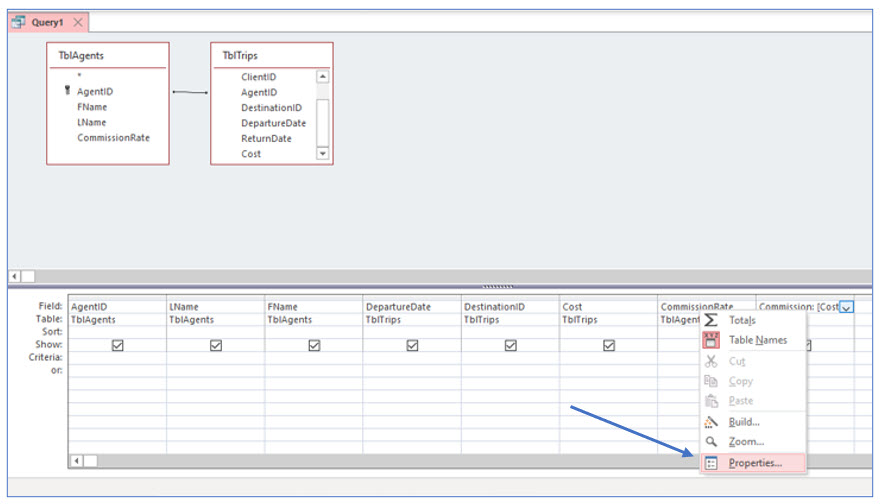Select the Query1 tab label
Image resolution: width=884 pixels, height=504 pixels.
[47, 22]
